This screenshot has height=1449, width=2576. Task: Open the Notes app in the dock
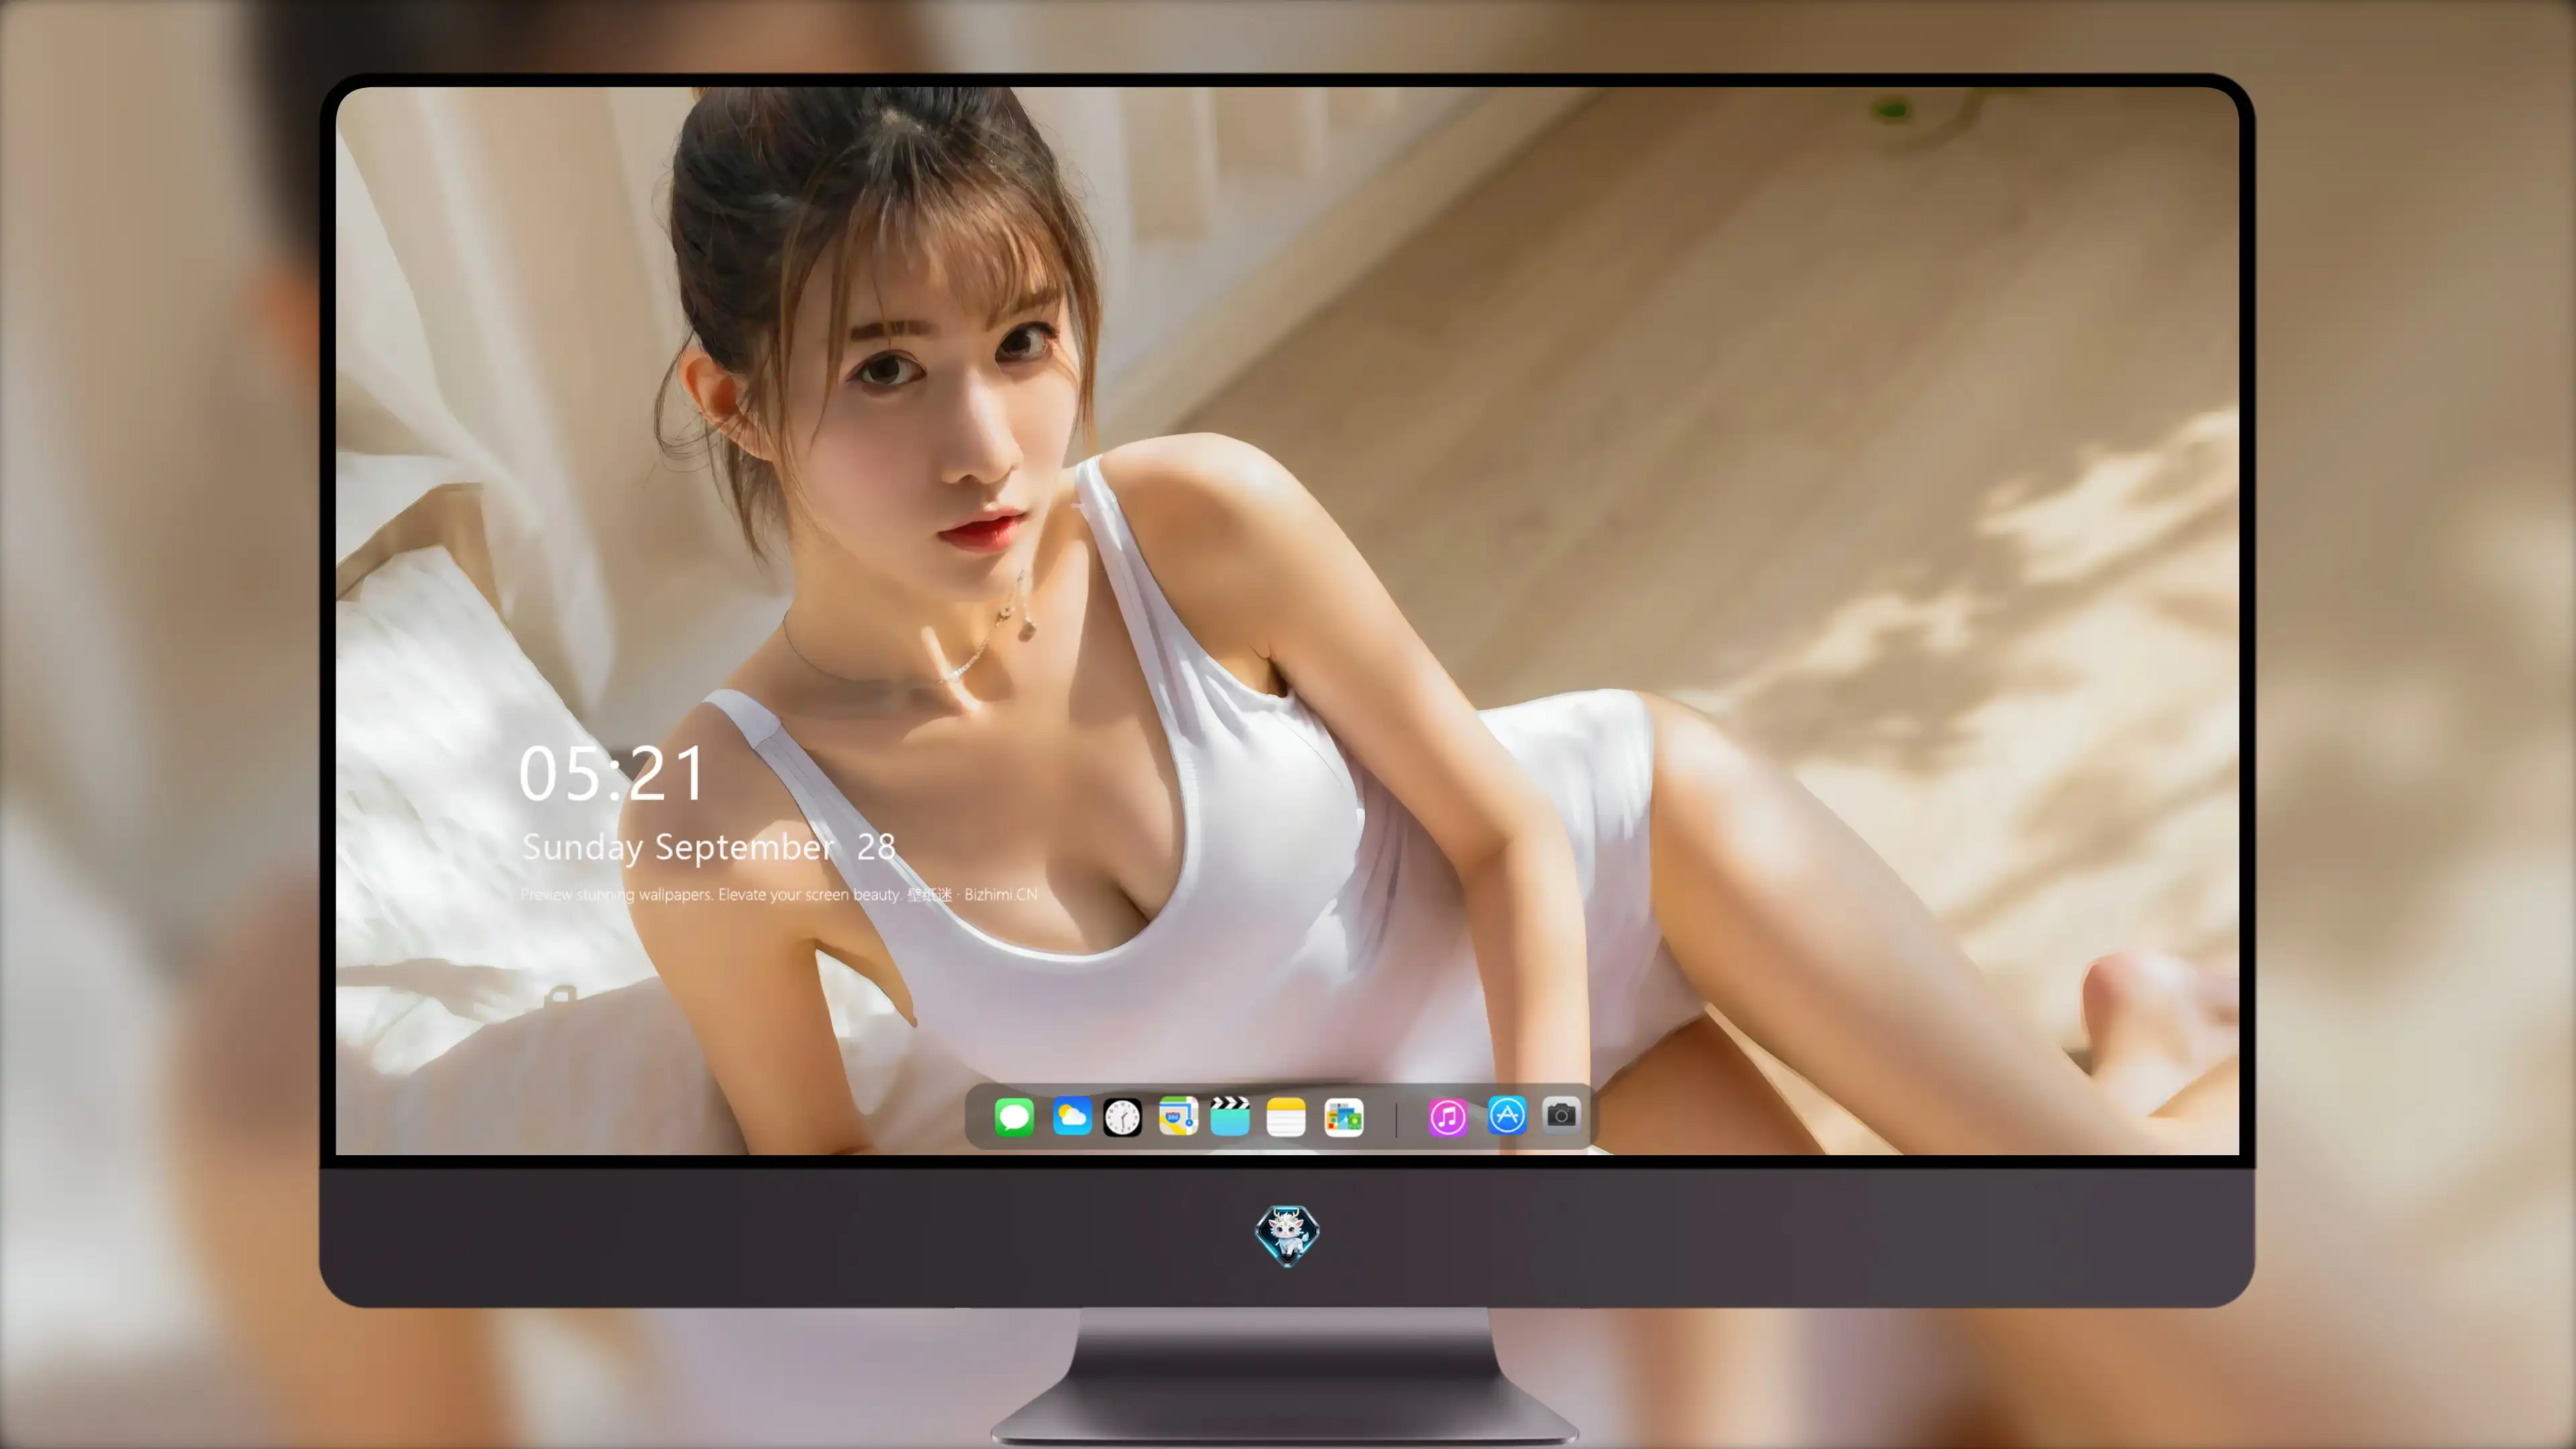[x=1286, y=1116]
